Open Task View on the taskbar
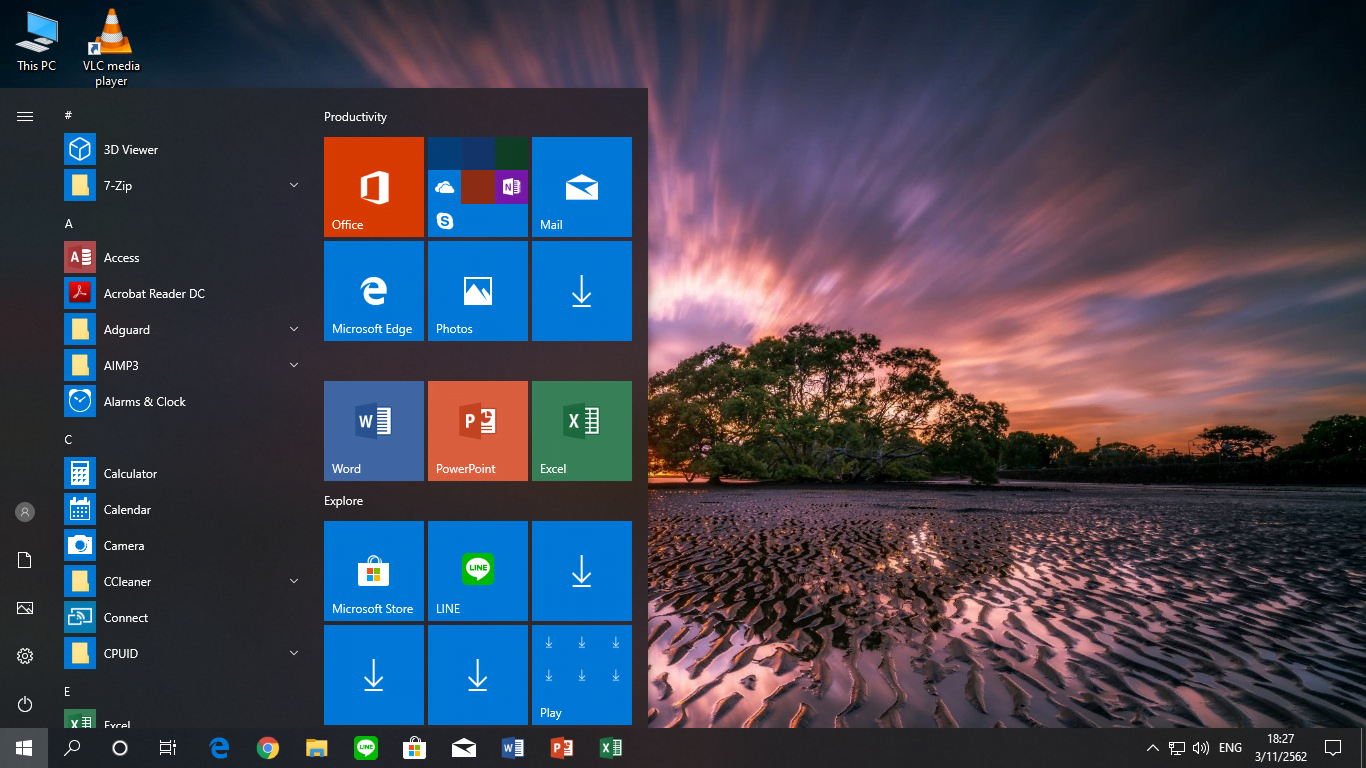The width and height of the screenshot is (1366, 768). pos(168,748)
